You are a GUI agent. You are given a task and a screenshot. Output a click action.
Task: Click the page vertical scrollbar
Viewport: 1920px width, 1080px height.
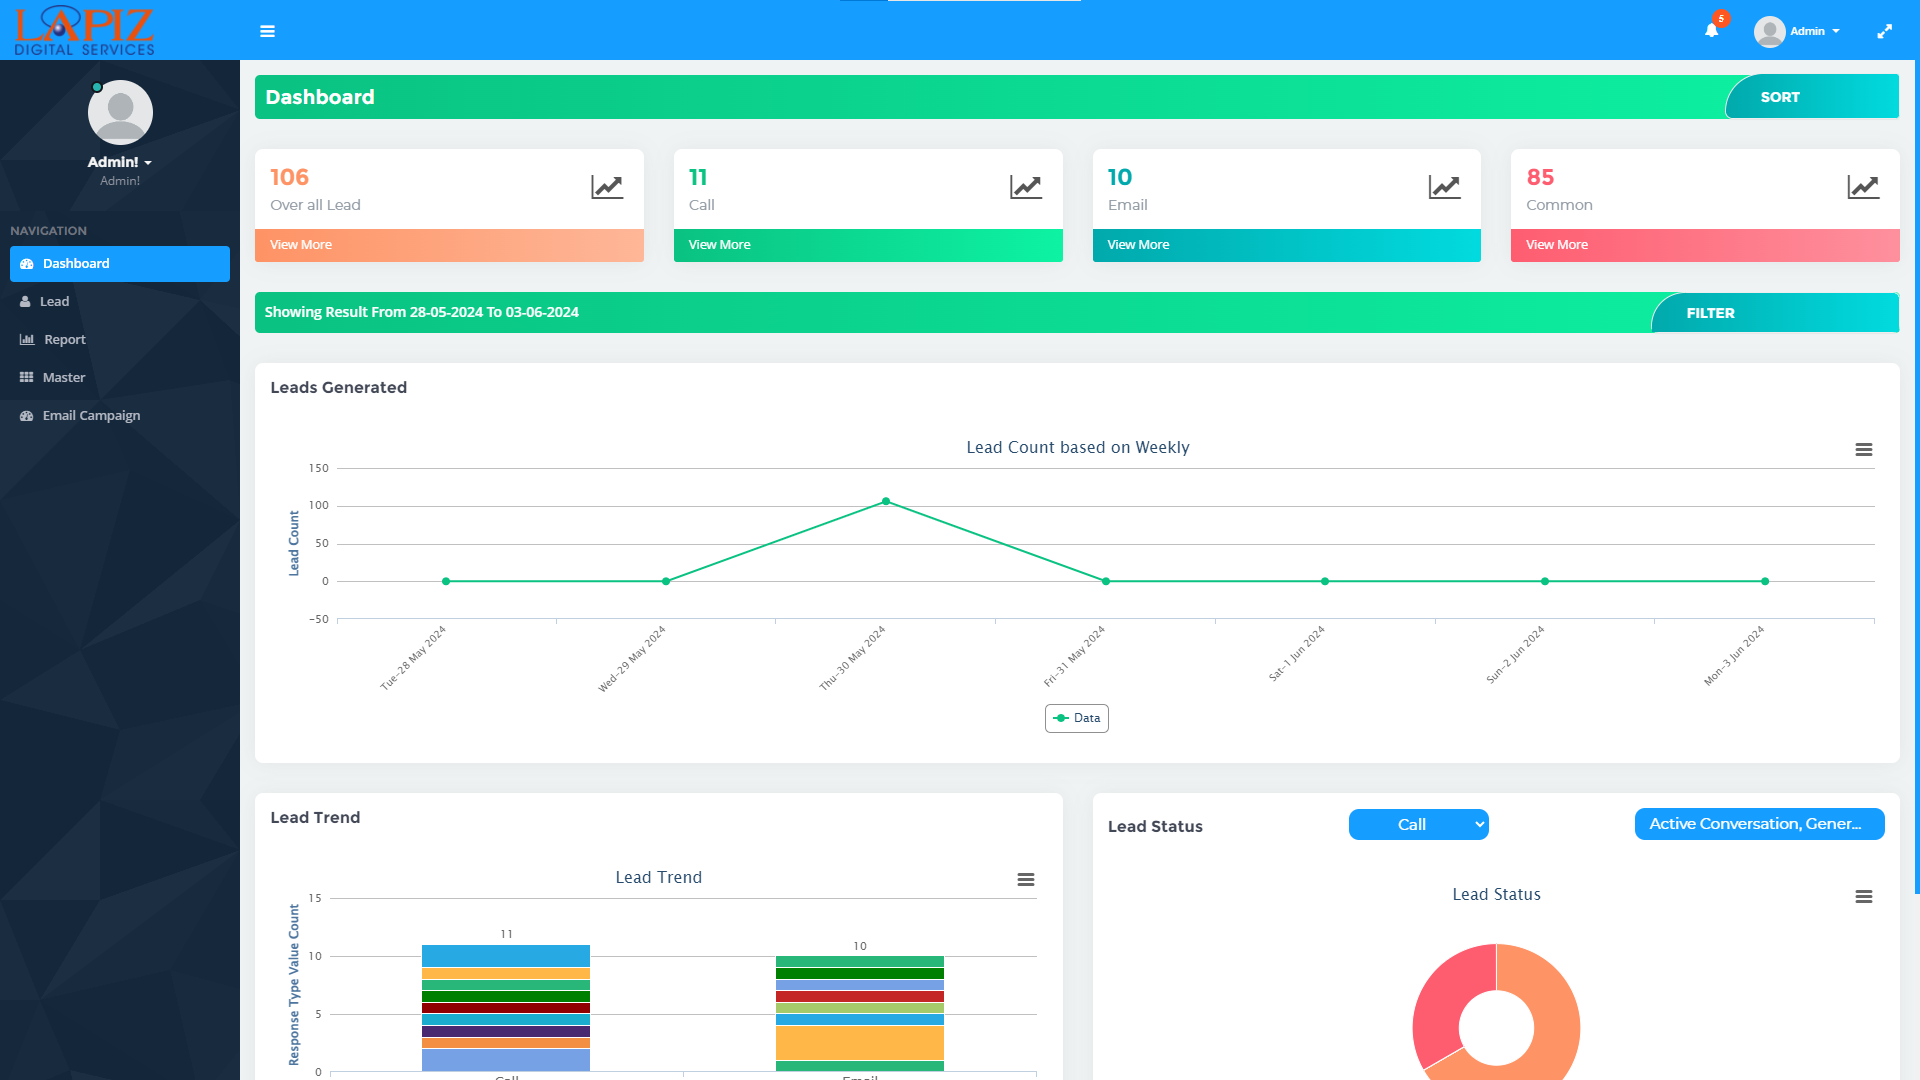coord(1916,476)
